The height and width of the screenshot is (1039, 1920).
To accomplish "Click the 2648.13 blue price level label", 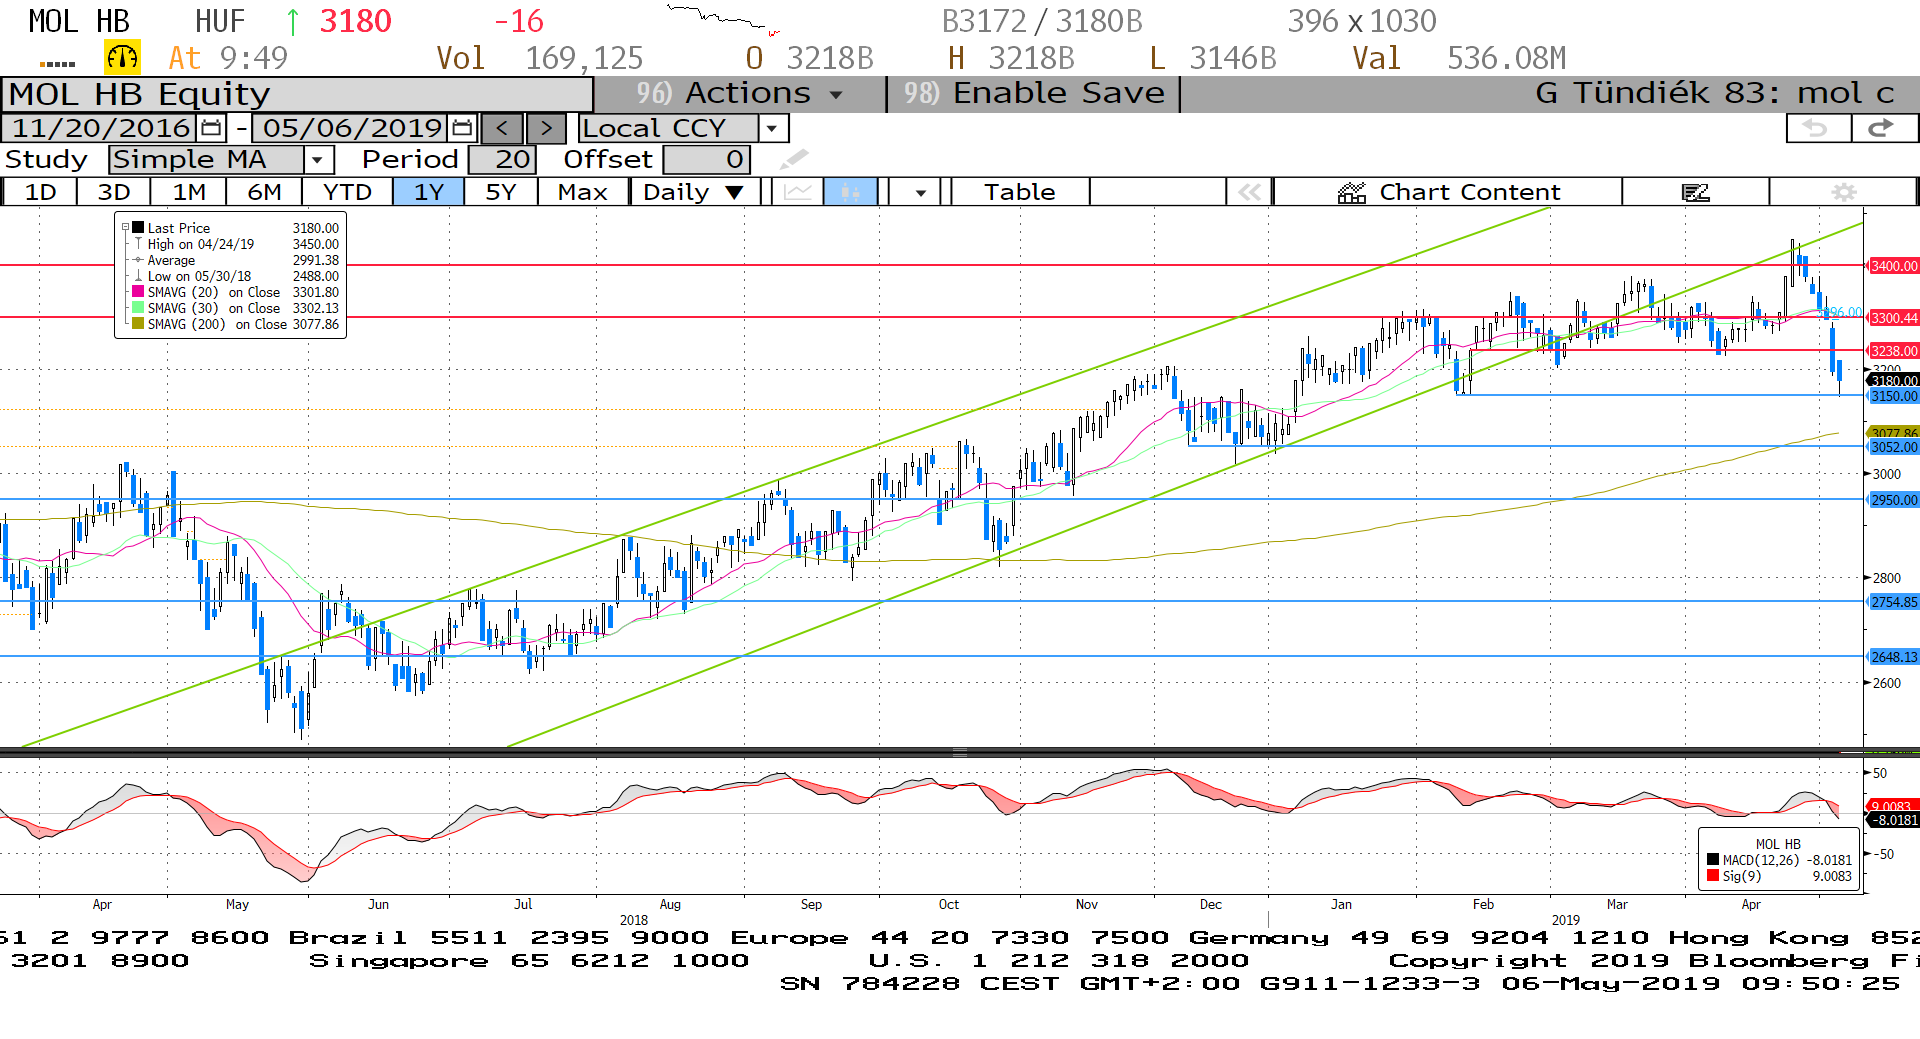I will coord(1894,657).
